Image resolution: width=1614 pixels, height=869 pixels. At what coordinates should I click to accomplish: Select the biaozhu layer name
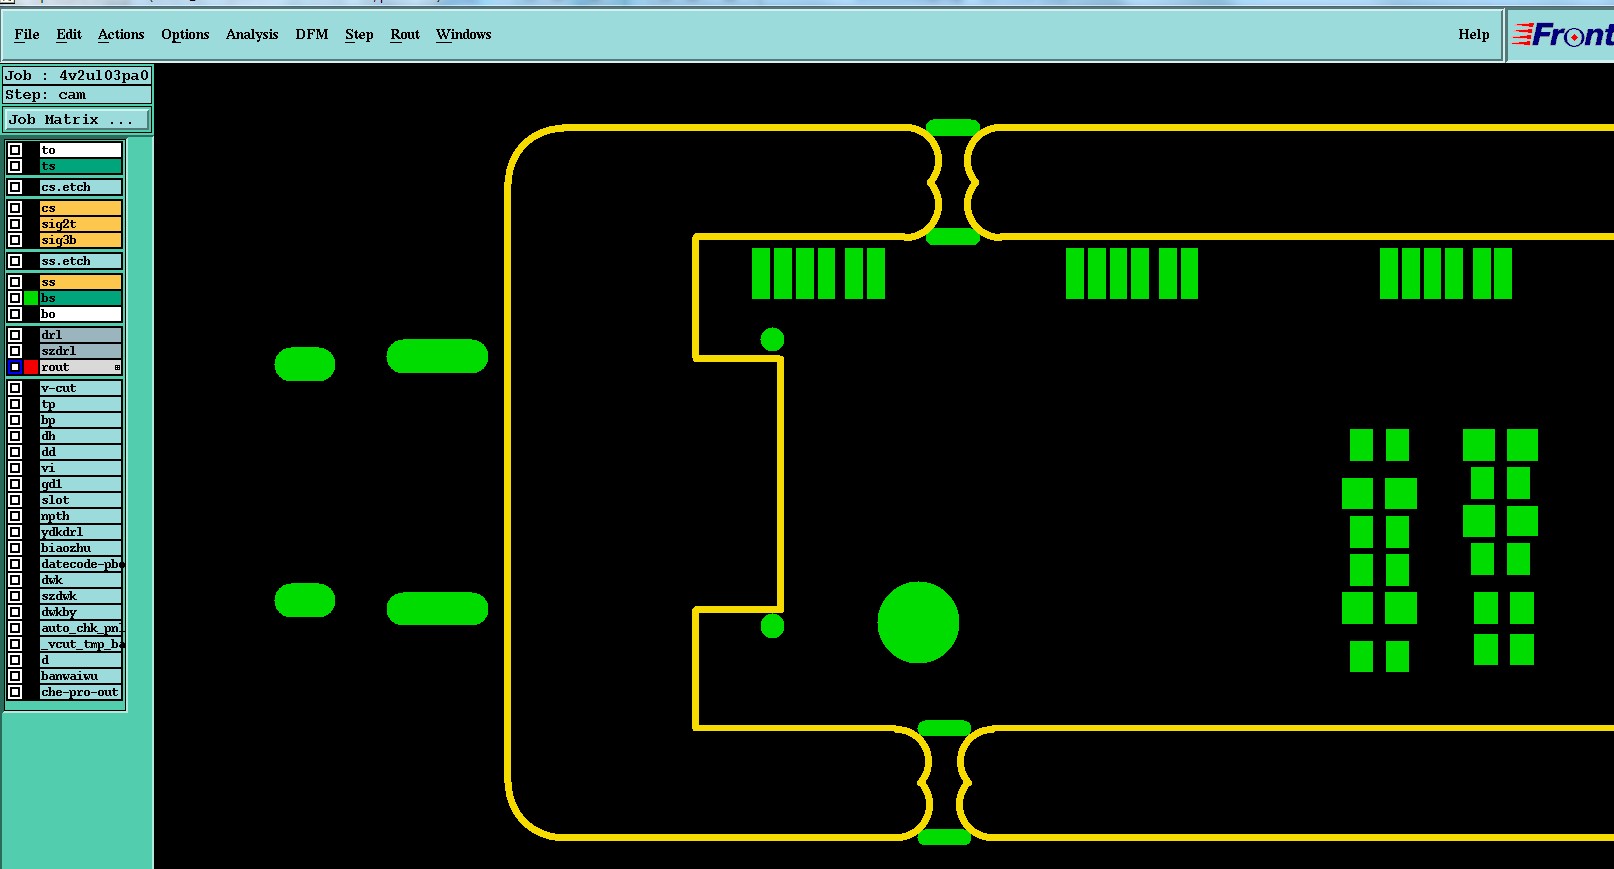pos(81,548)
